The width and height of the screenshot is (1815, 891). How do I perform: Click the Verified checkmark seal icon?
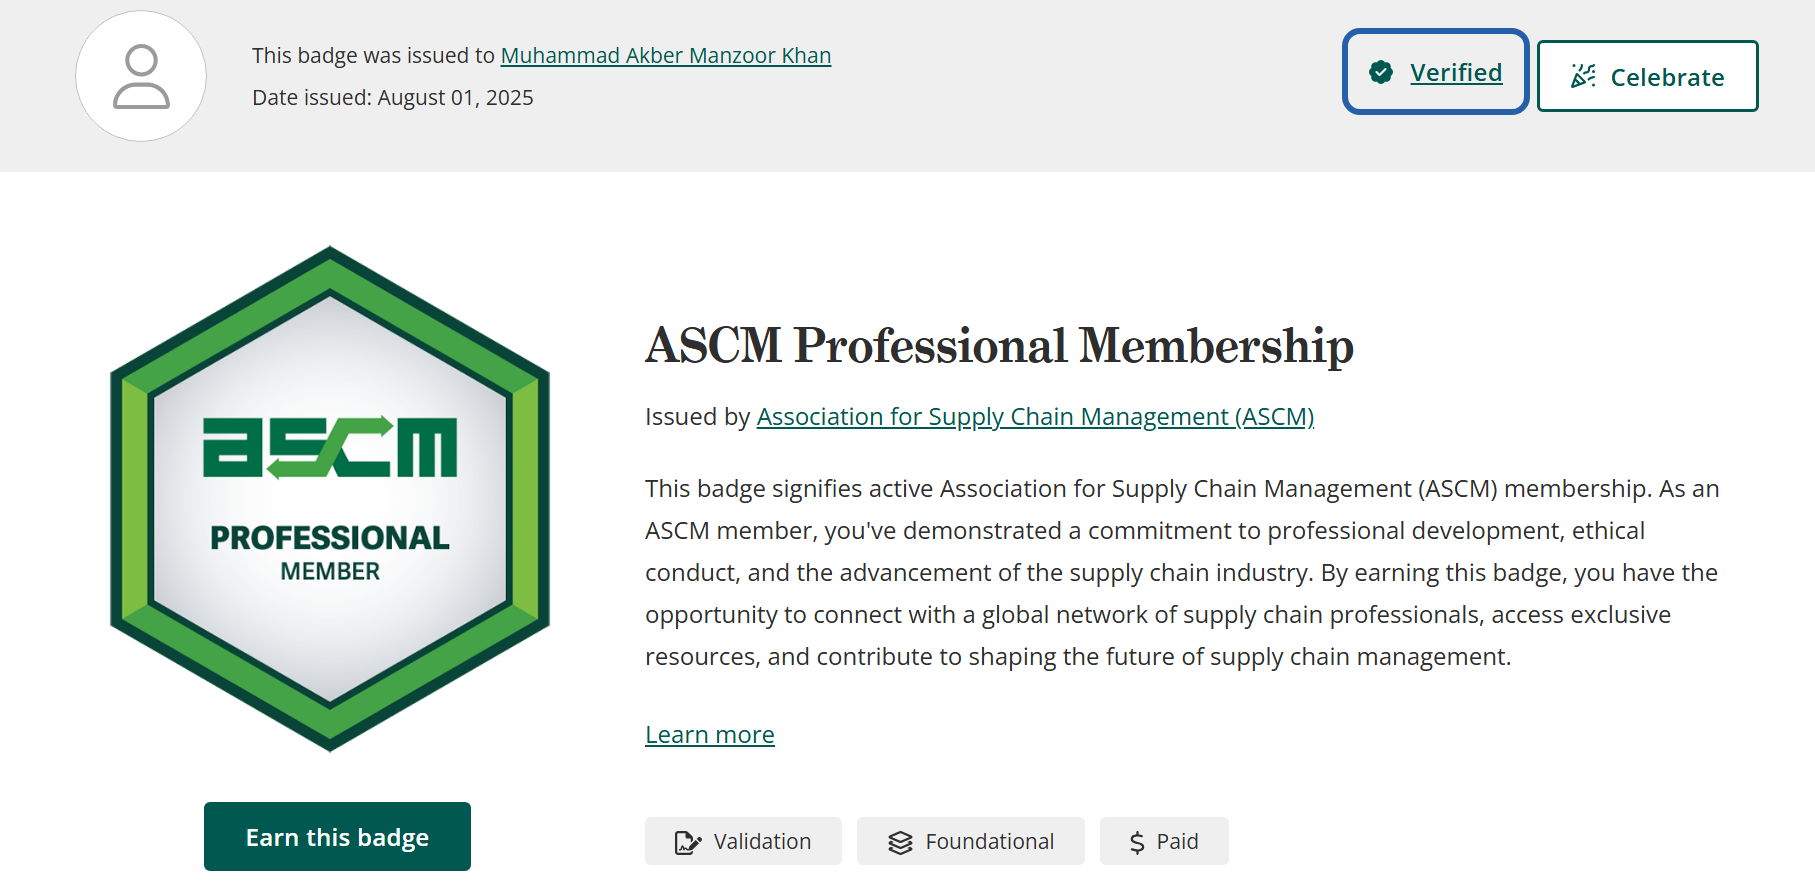click(x=1381, y=72)
